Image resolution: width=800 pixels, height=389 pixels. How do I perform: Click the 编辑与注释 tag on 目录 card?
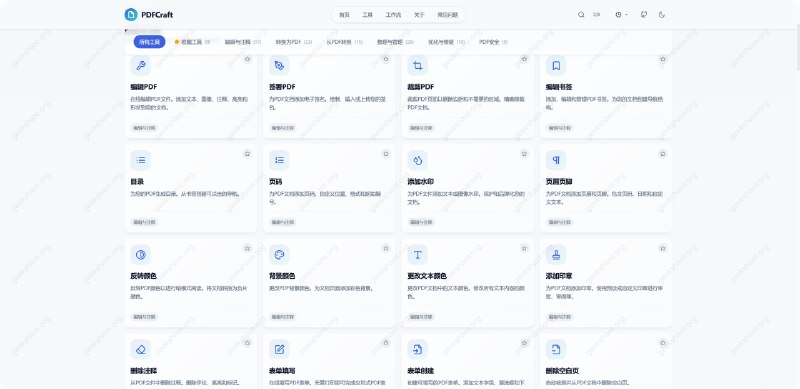point(144,222)
